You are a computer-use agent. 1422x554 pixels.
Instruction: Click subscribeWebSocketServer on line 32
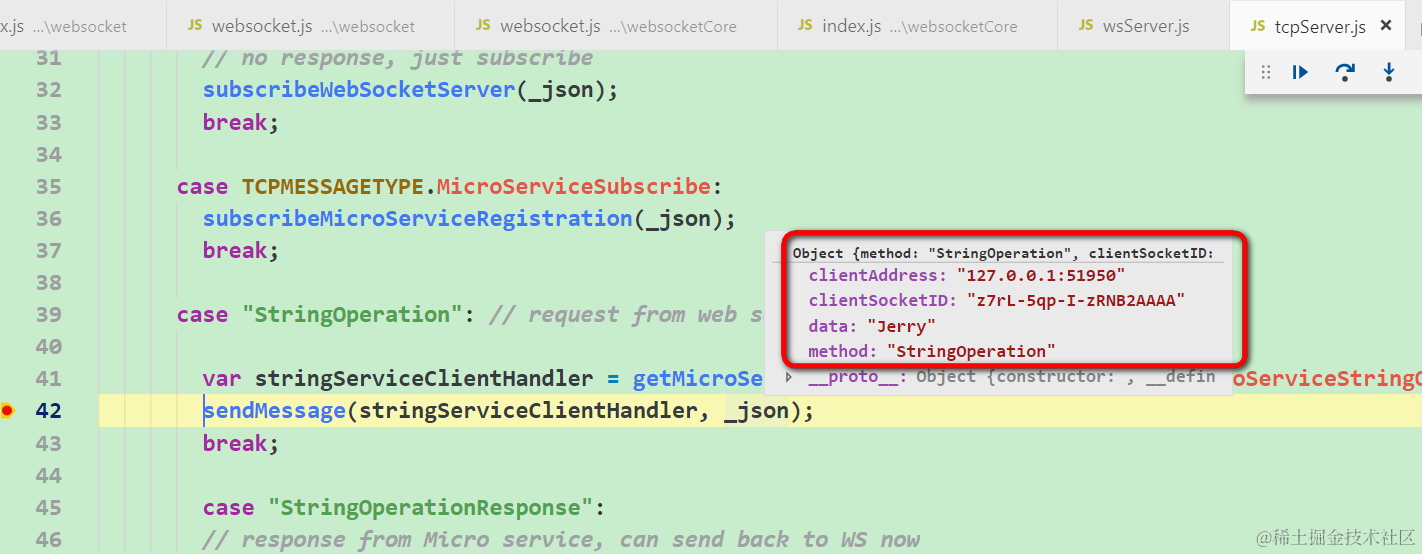[x=359, y=90]
